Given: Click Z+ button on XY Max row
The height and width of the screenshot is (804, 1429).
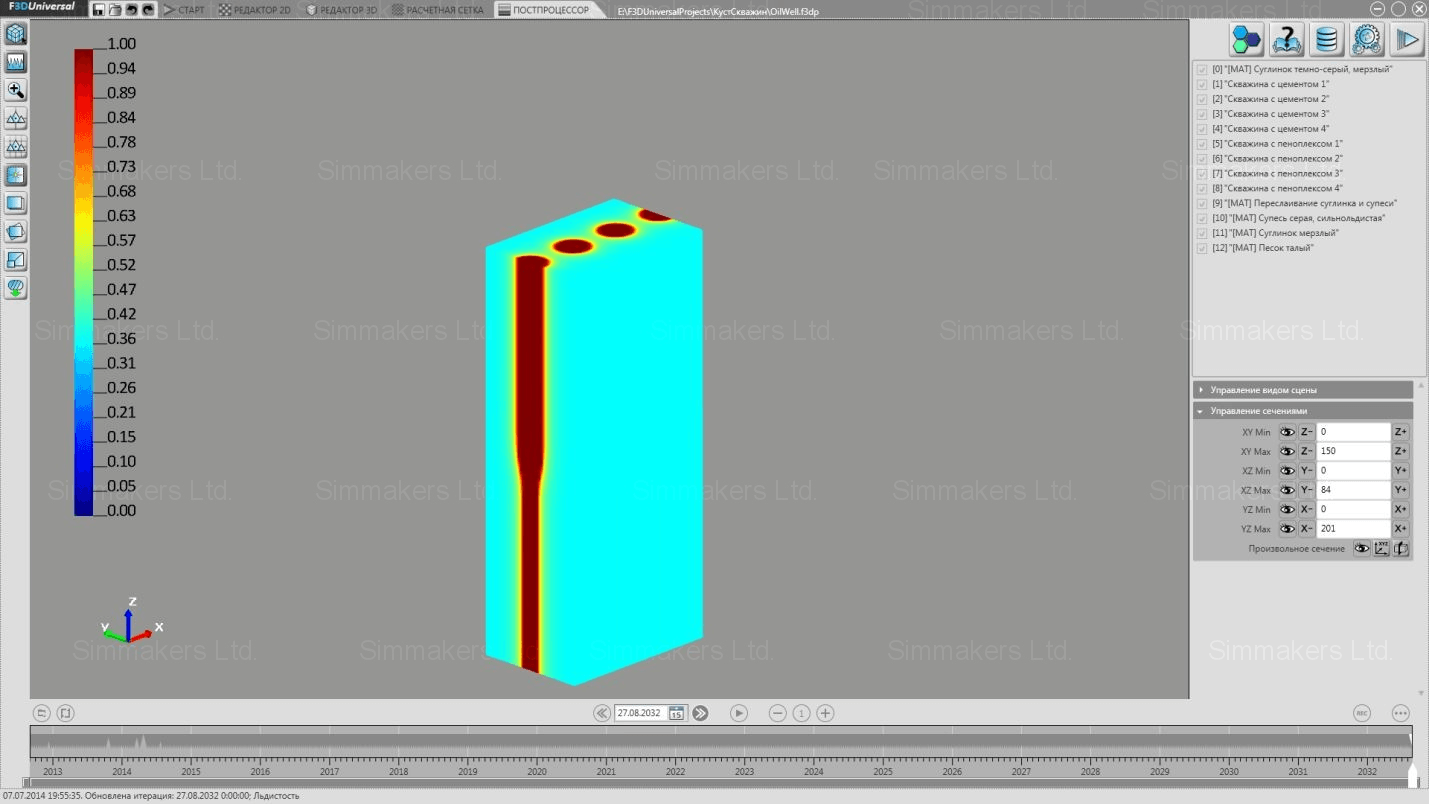Looking at the screenshot, I should [x=1401, y=451].
